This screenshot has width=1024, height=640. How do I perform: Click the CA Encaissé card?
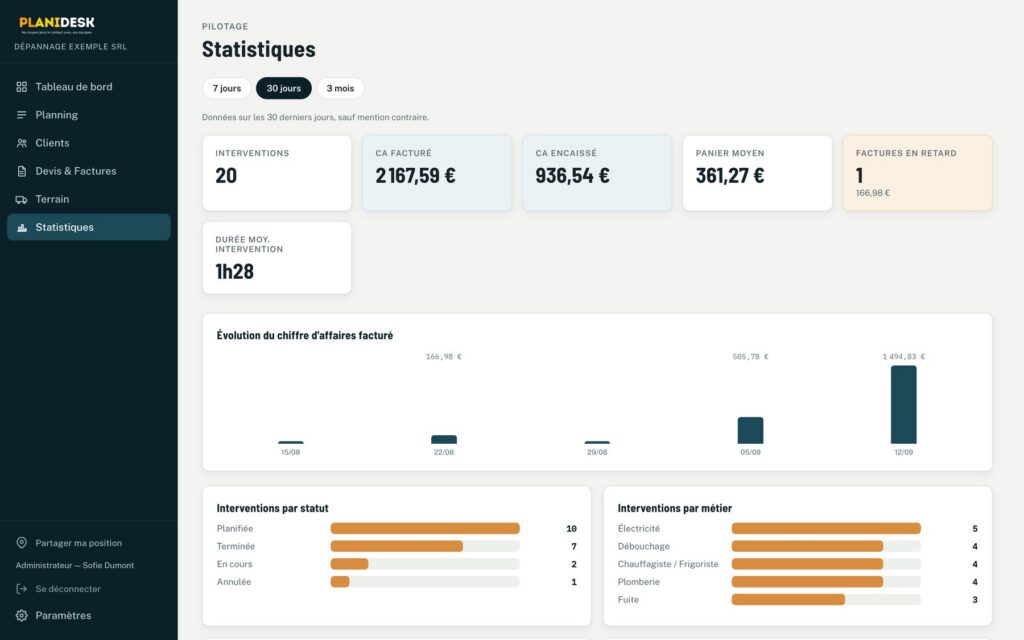(x=597, y=173)
